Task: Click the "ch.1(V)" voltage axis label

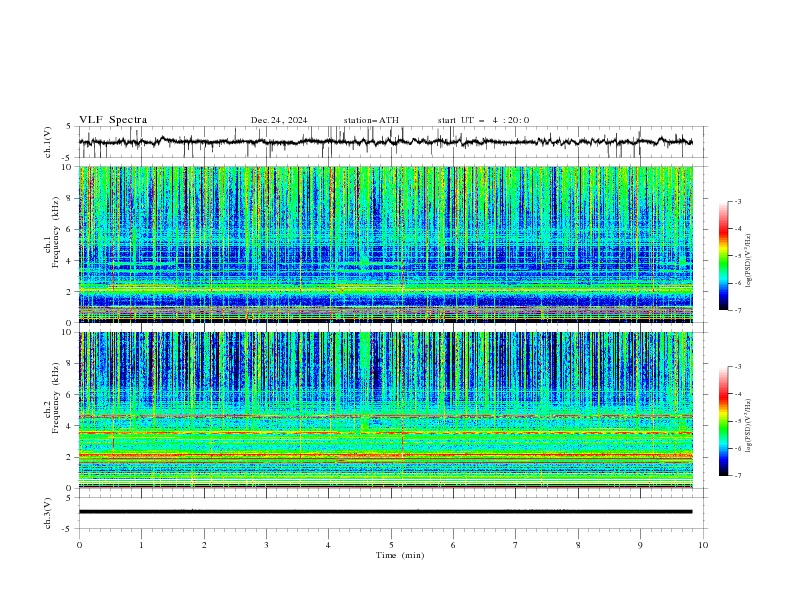Action: point(48,142)
